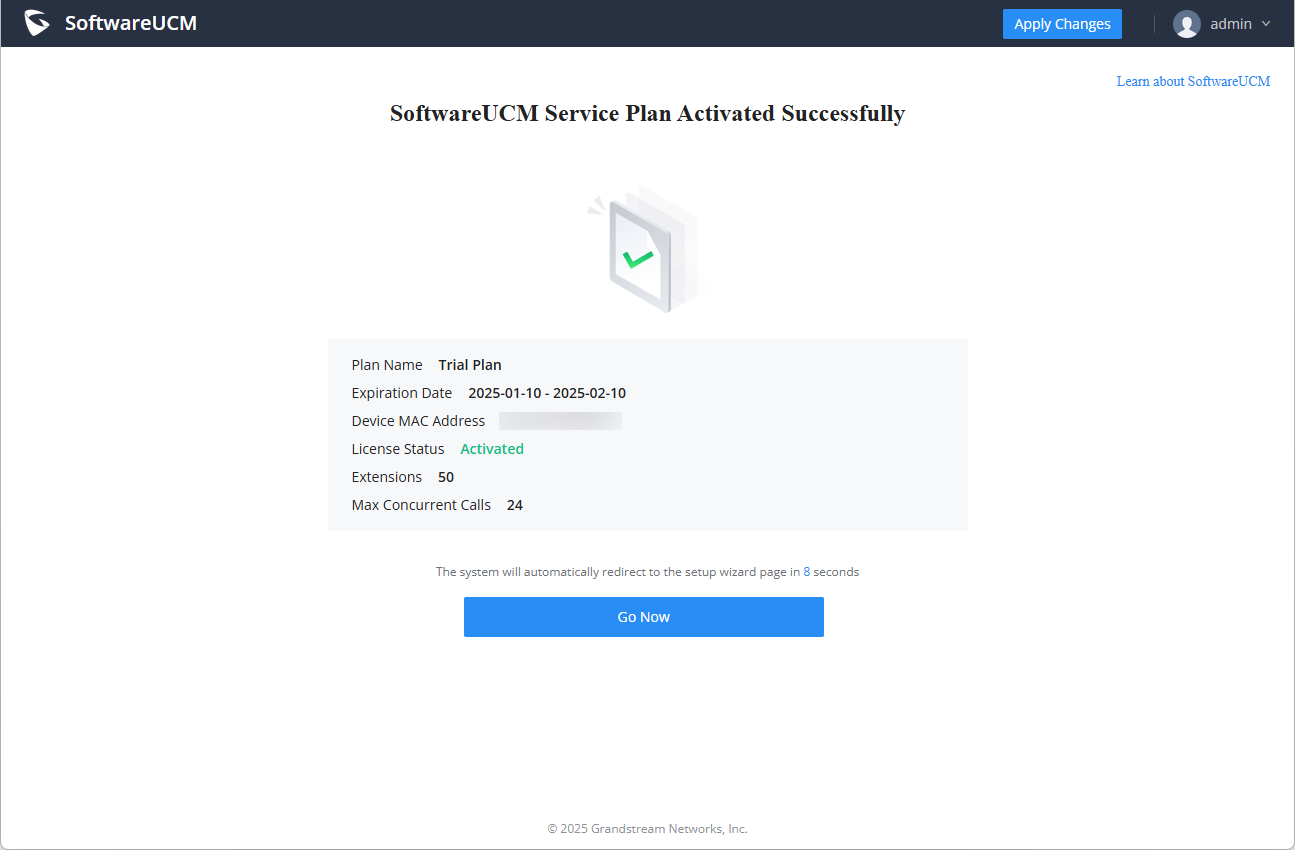Click the Plan Name label
The height and width of the screenshot is (850, 1295).
point(387,365)
